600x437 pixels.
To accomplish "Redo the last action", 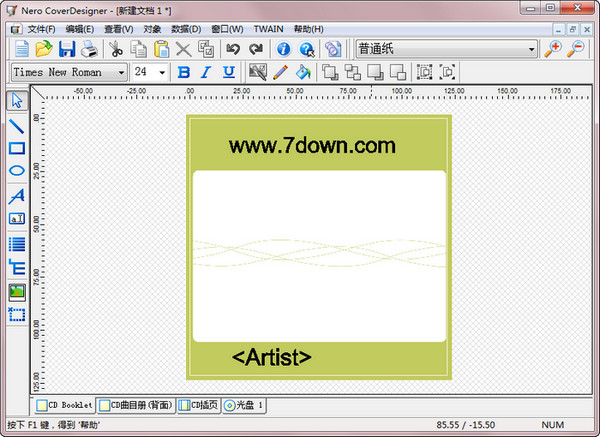I will [256, 49].
